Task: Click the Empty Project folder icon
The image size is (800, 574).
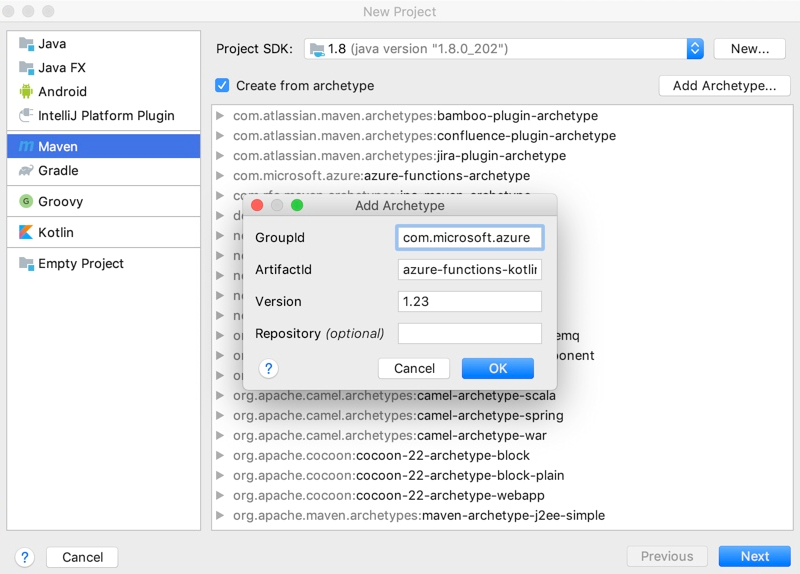Action: click(26, 263)
